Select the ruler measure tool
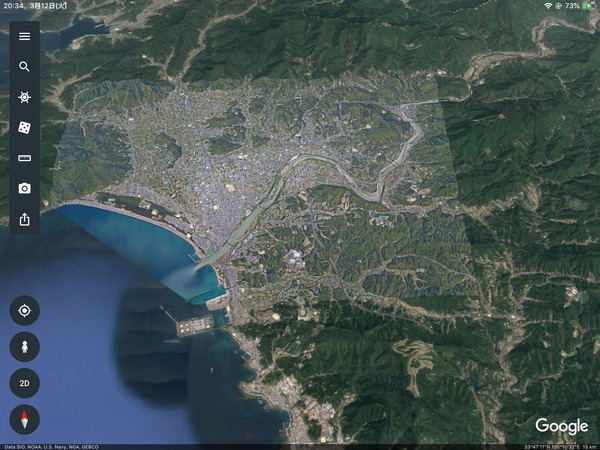 tap(24, 158)
